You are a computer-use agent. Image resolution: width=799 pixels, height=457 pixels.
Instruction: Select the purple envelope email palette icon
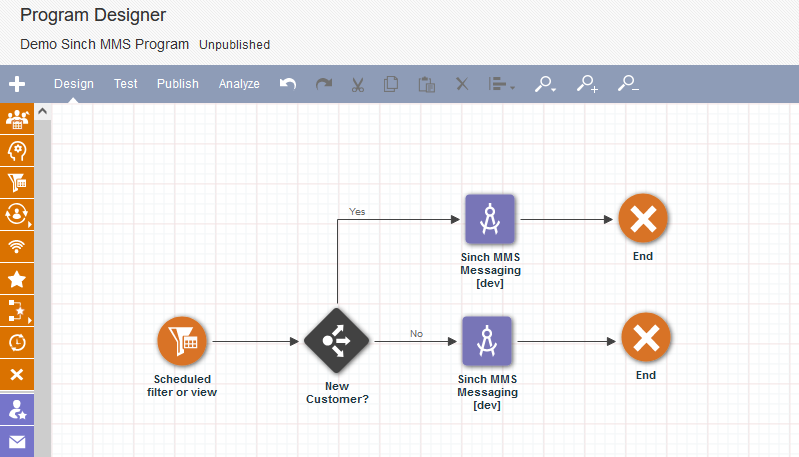[x=17, y=442]
